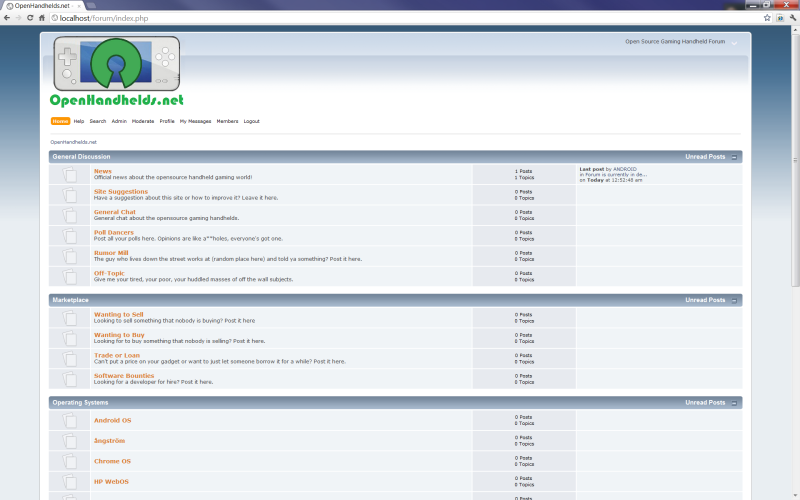Open the Software Bounties link

click(124, 376)
